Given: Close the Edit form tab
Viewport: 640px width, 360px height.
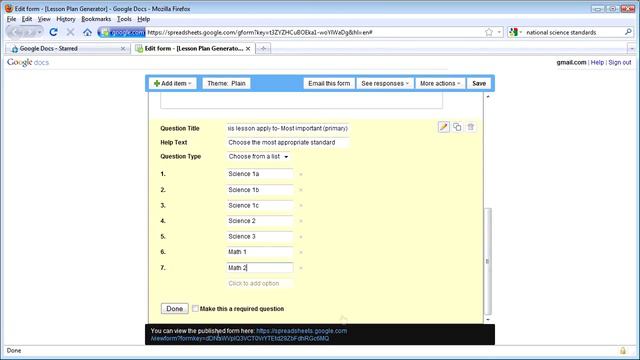Looking at the screenshot, I should click(248, 49).
